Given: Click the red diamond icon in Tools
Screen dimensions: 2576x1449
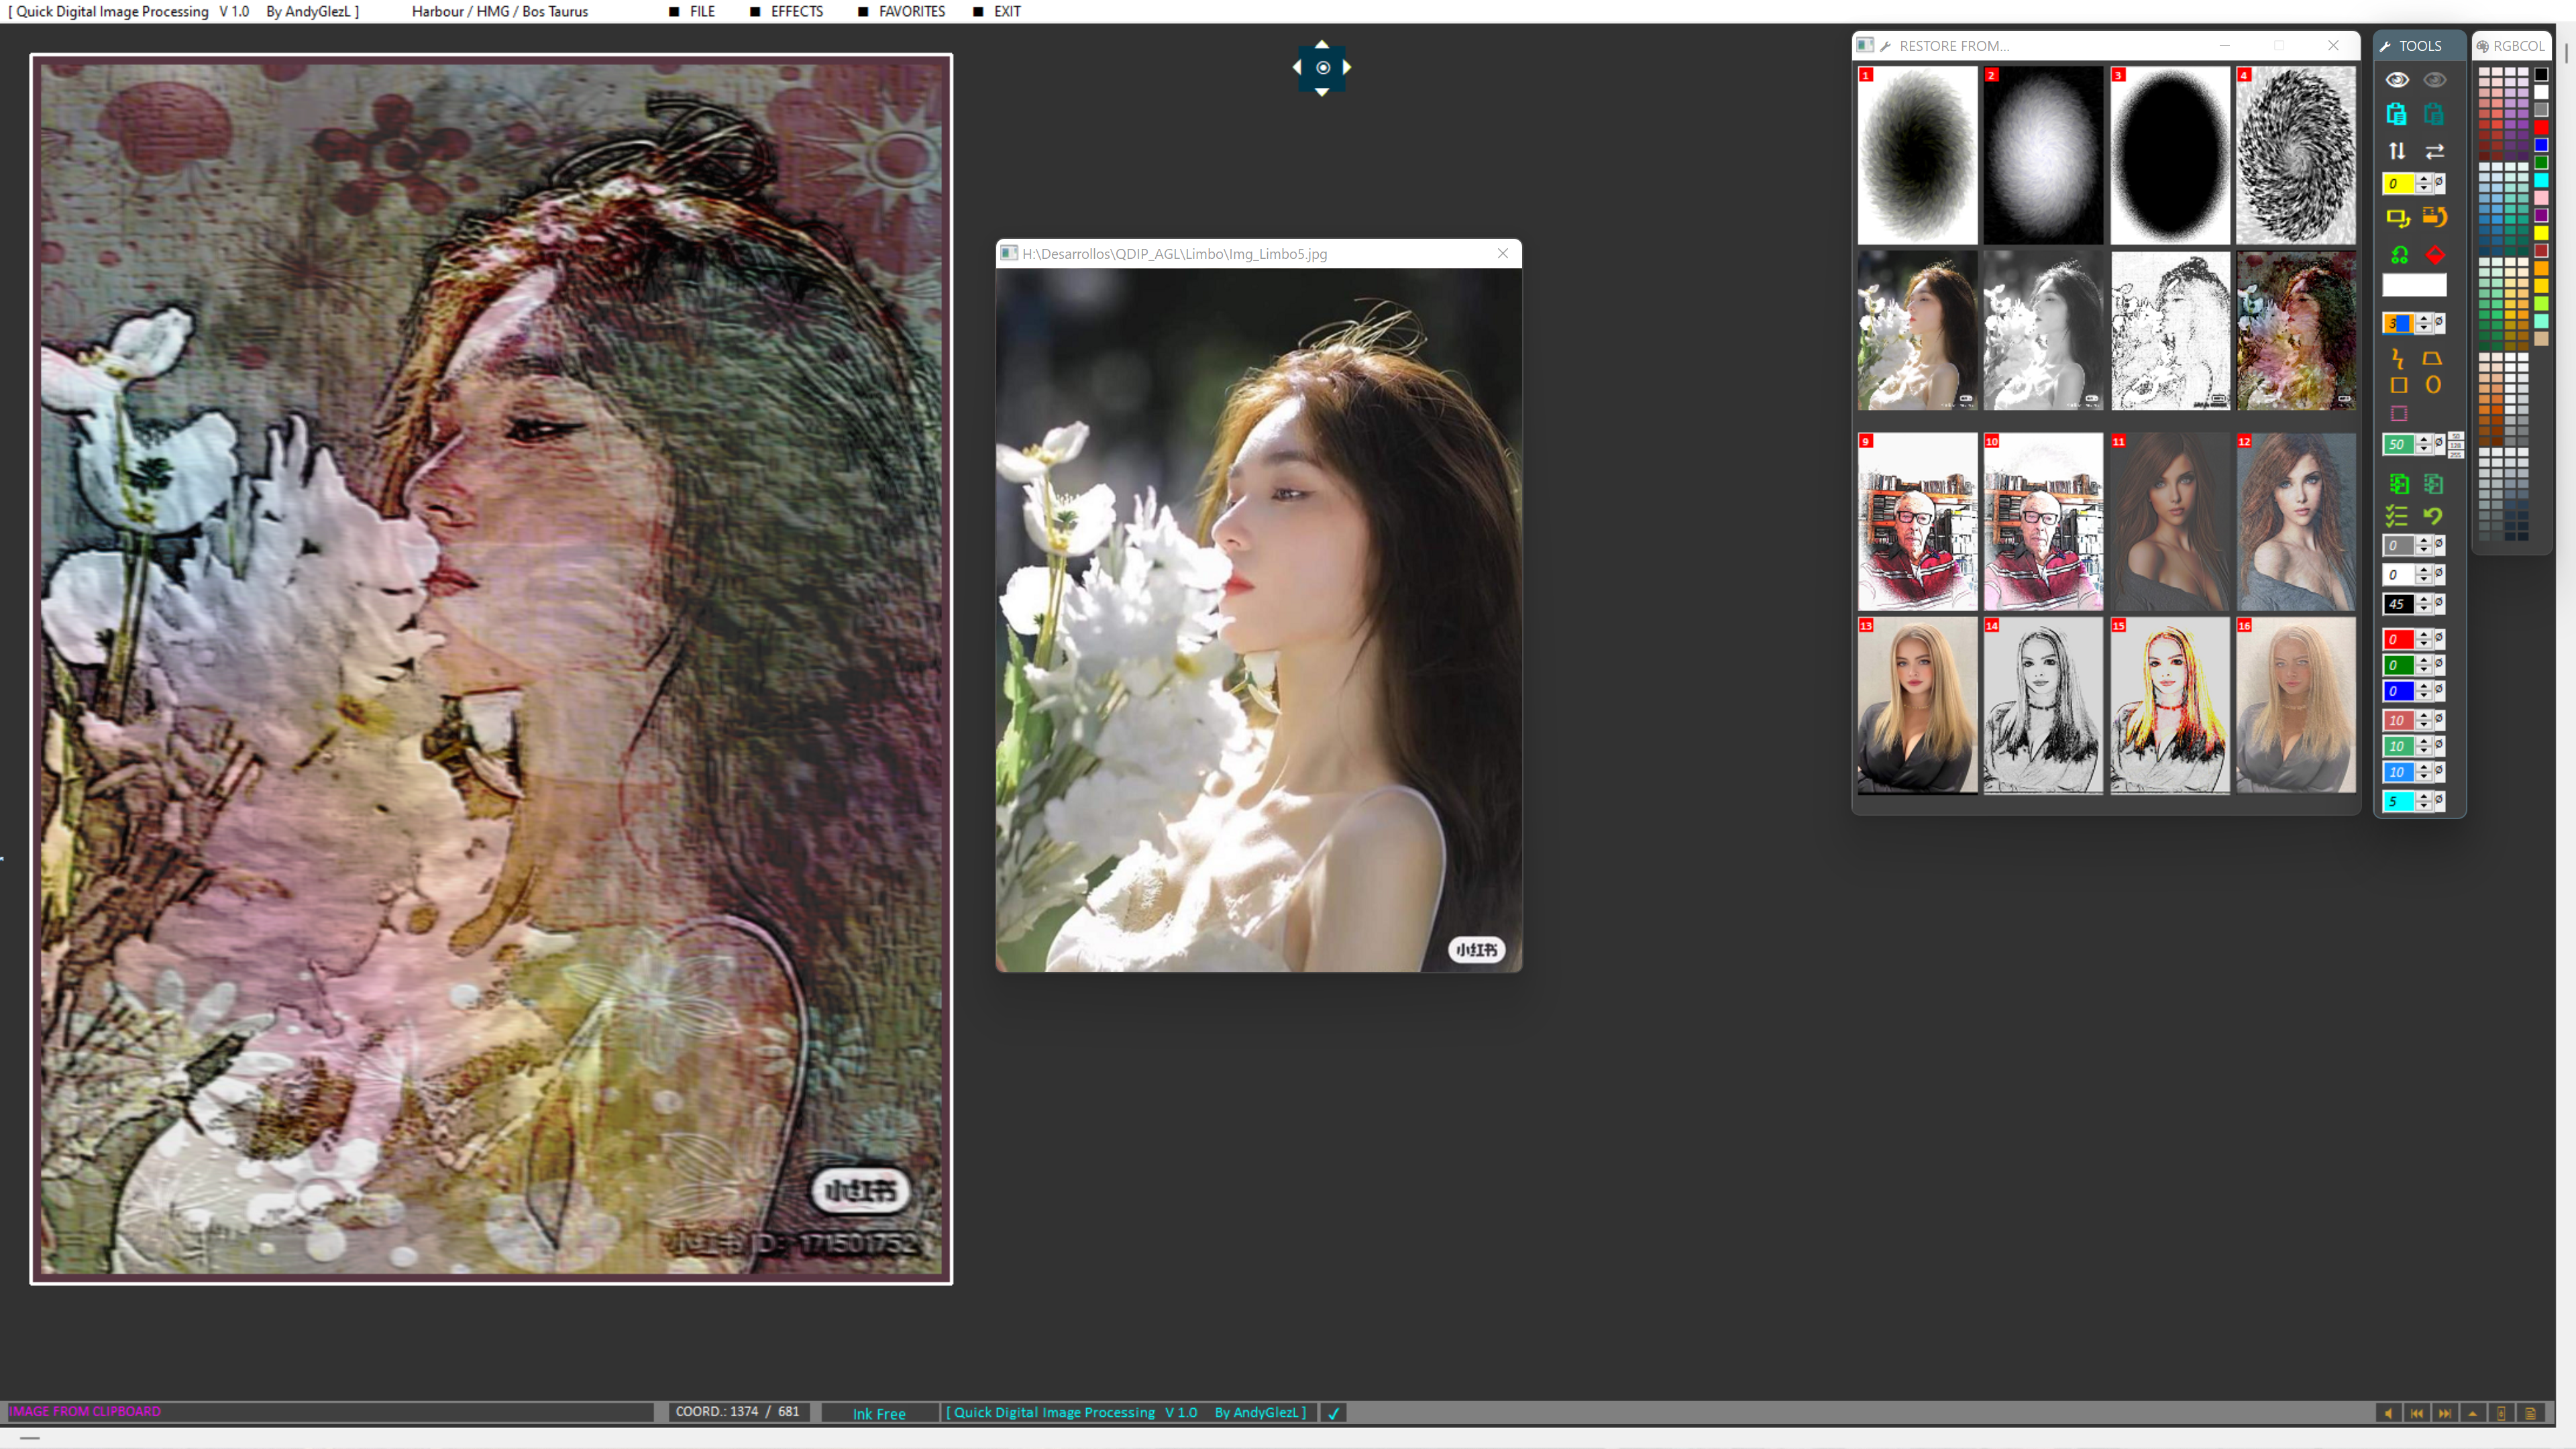Looking at the screenshot, I should [2435, 255].
